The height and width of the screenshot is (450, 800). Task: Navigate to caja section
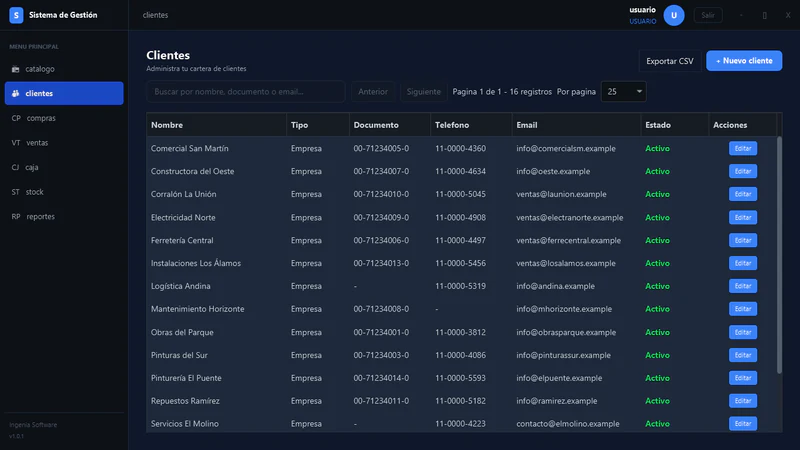[64, 167]
